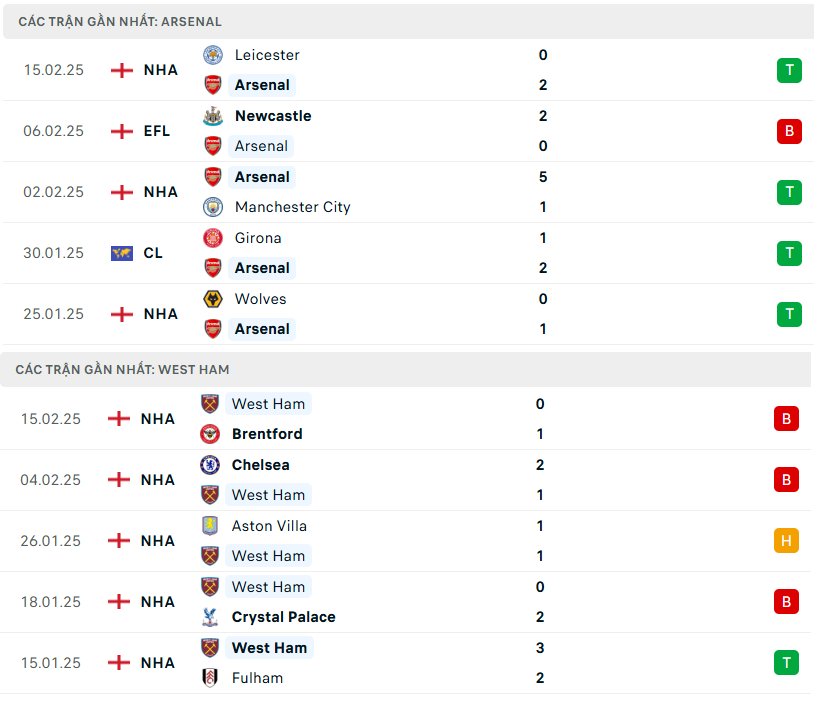This screenshot has height=704, width=814.
Task: Select the red B badge for Newcastle match
Action: [x=789, y=131]
